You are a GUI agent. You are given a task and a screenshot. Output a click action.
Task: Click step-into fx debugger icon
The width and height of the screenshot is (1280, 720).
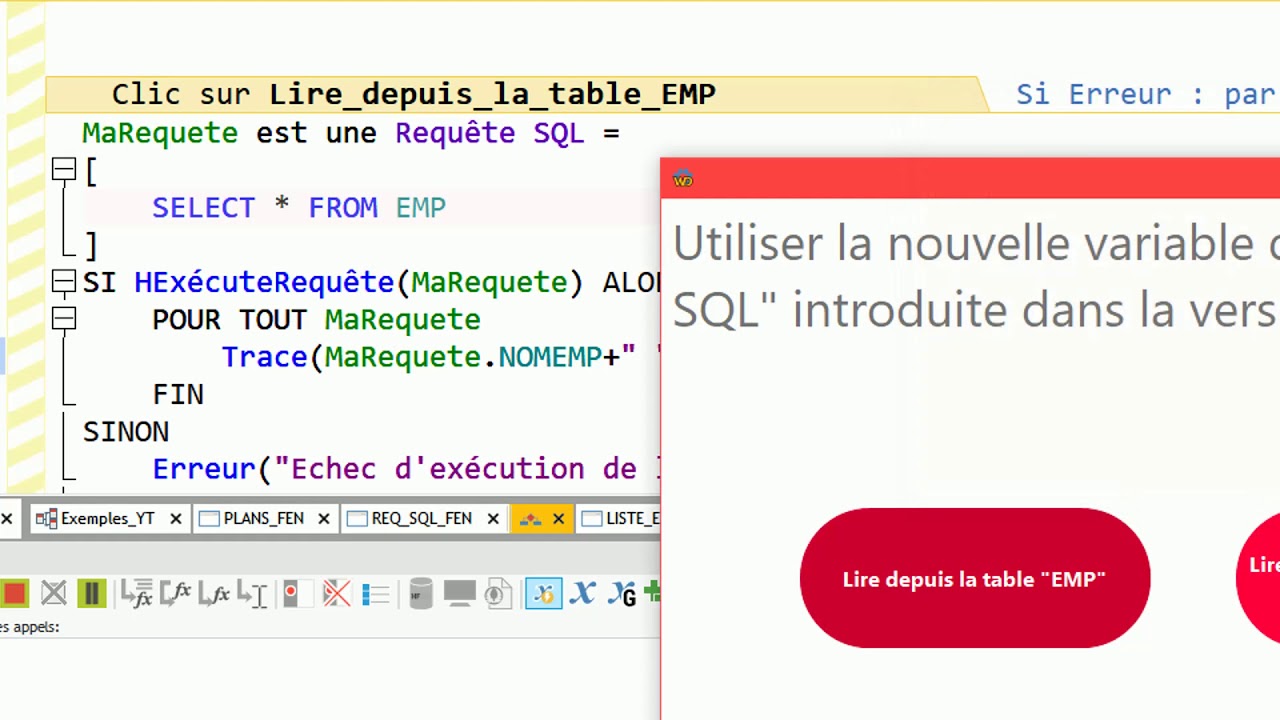136,594
